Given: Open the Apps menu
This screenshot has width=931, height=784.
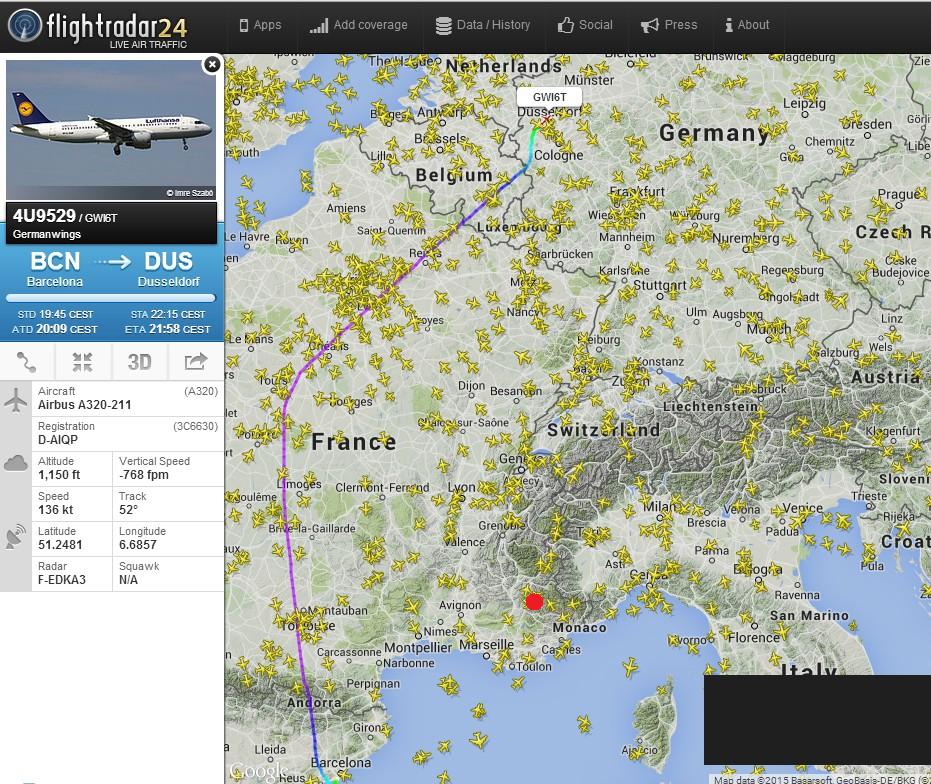Looking at the screenshot, I should pyautogui.click(x=260, y=25).
